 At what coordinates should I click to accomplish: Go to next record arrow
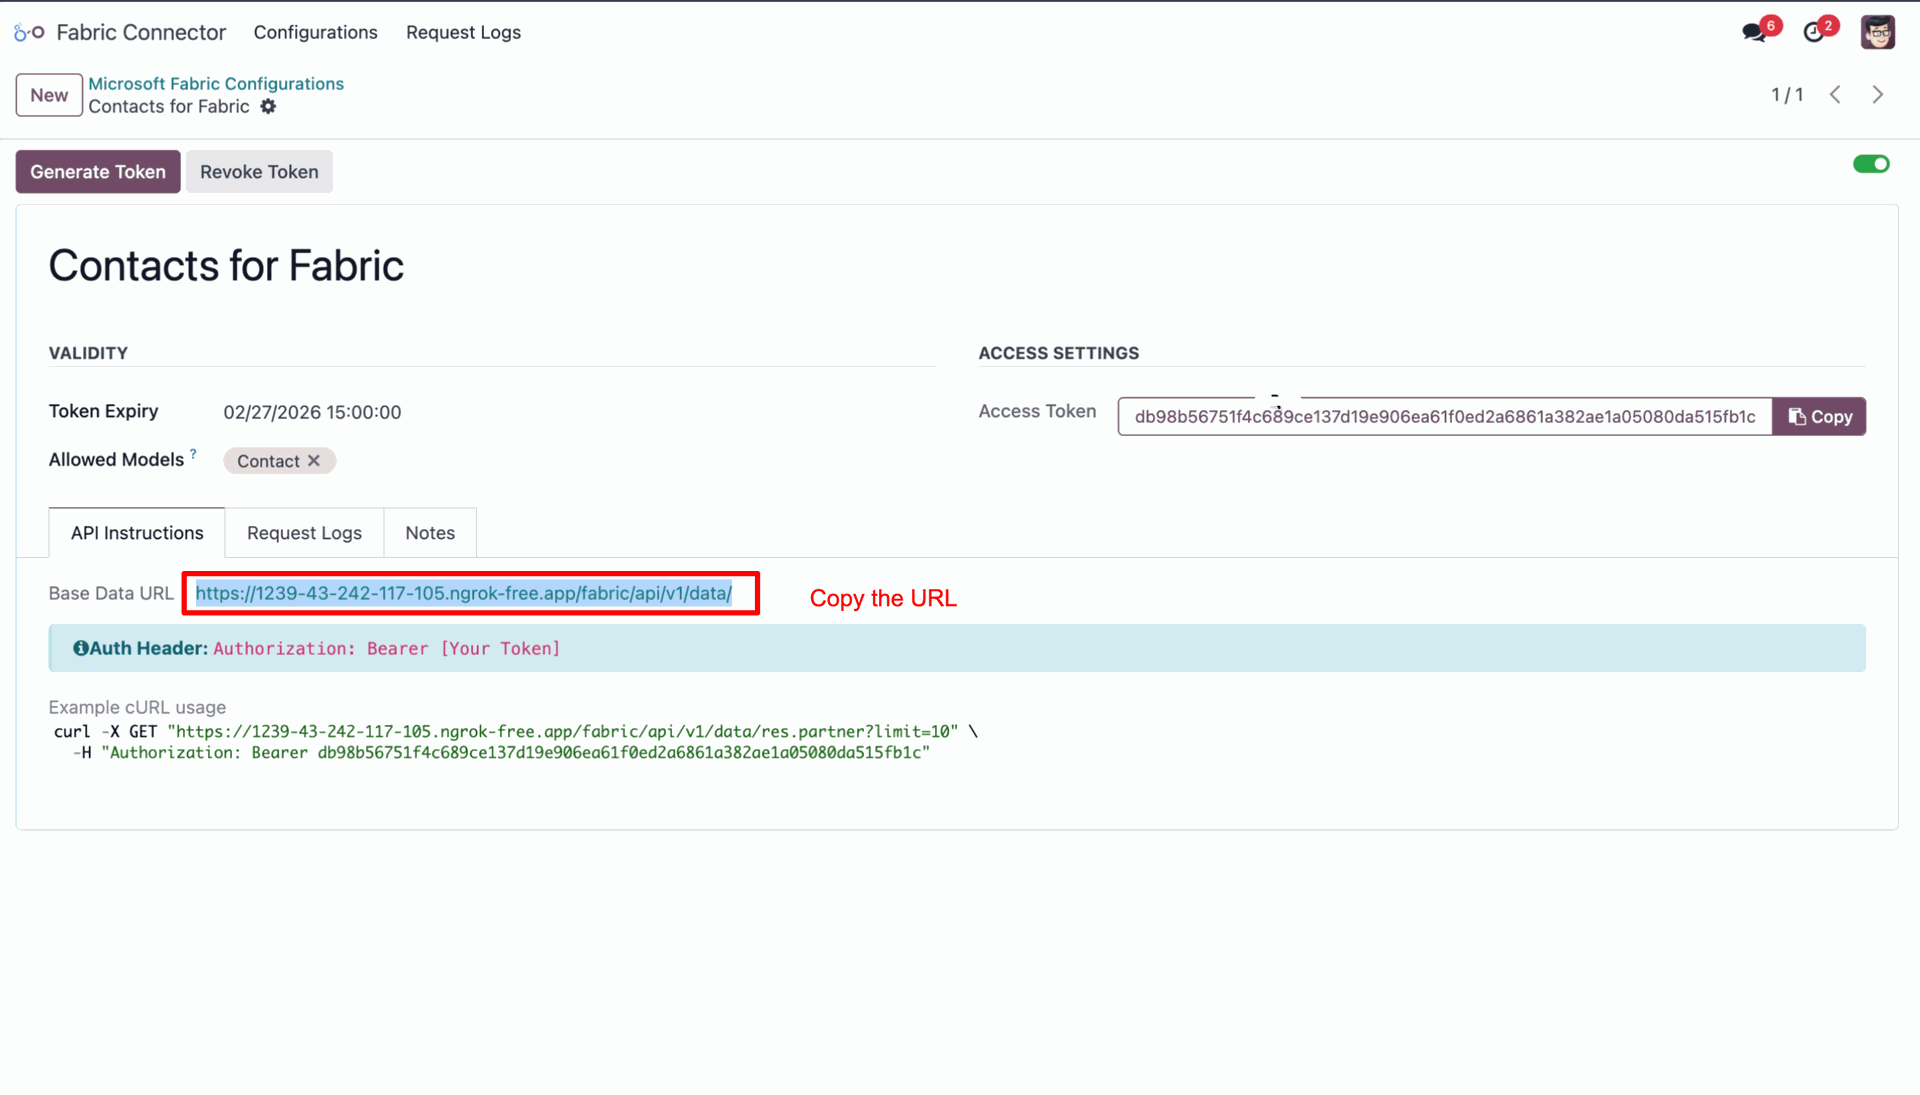point(1877,94)
